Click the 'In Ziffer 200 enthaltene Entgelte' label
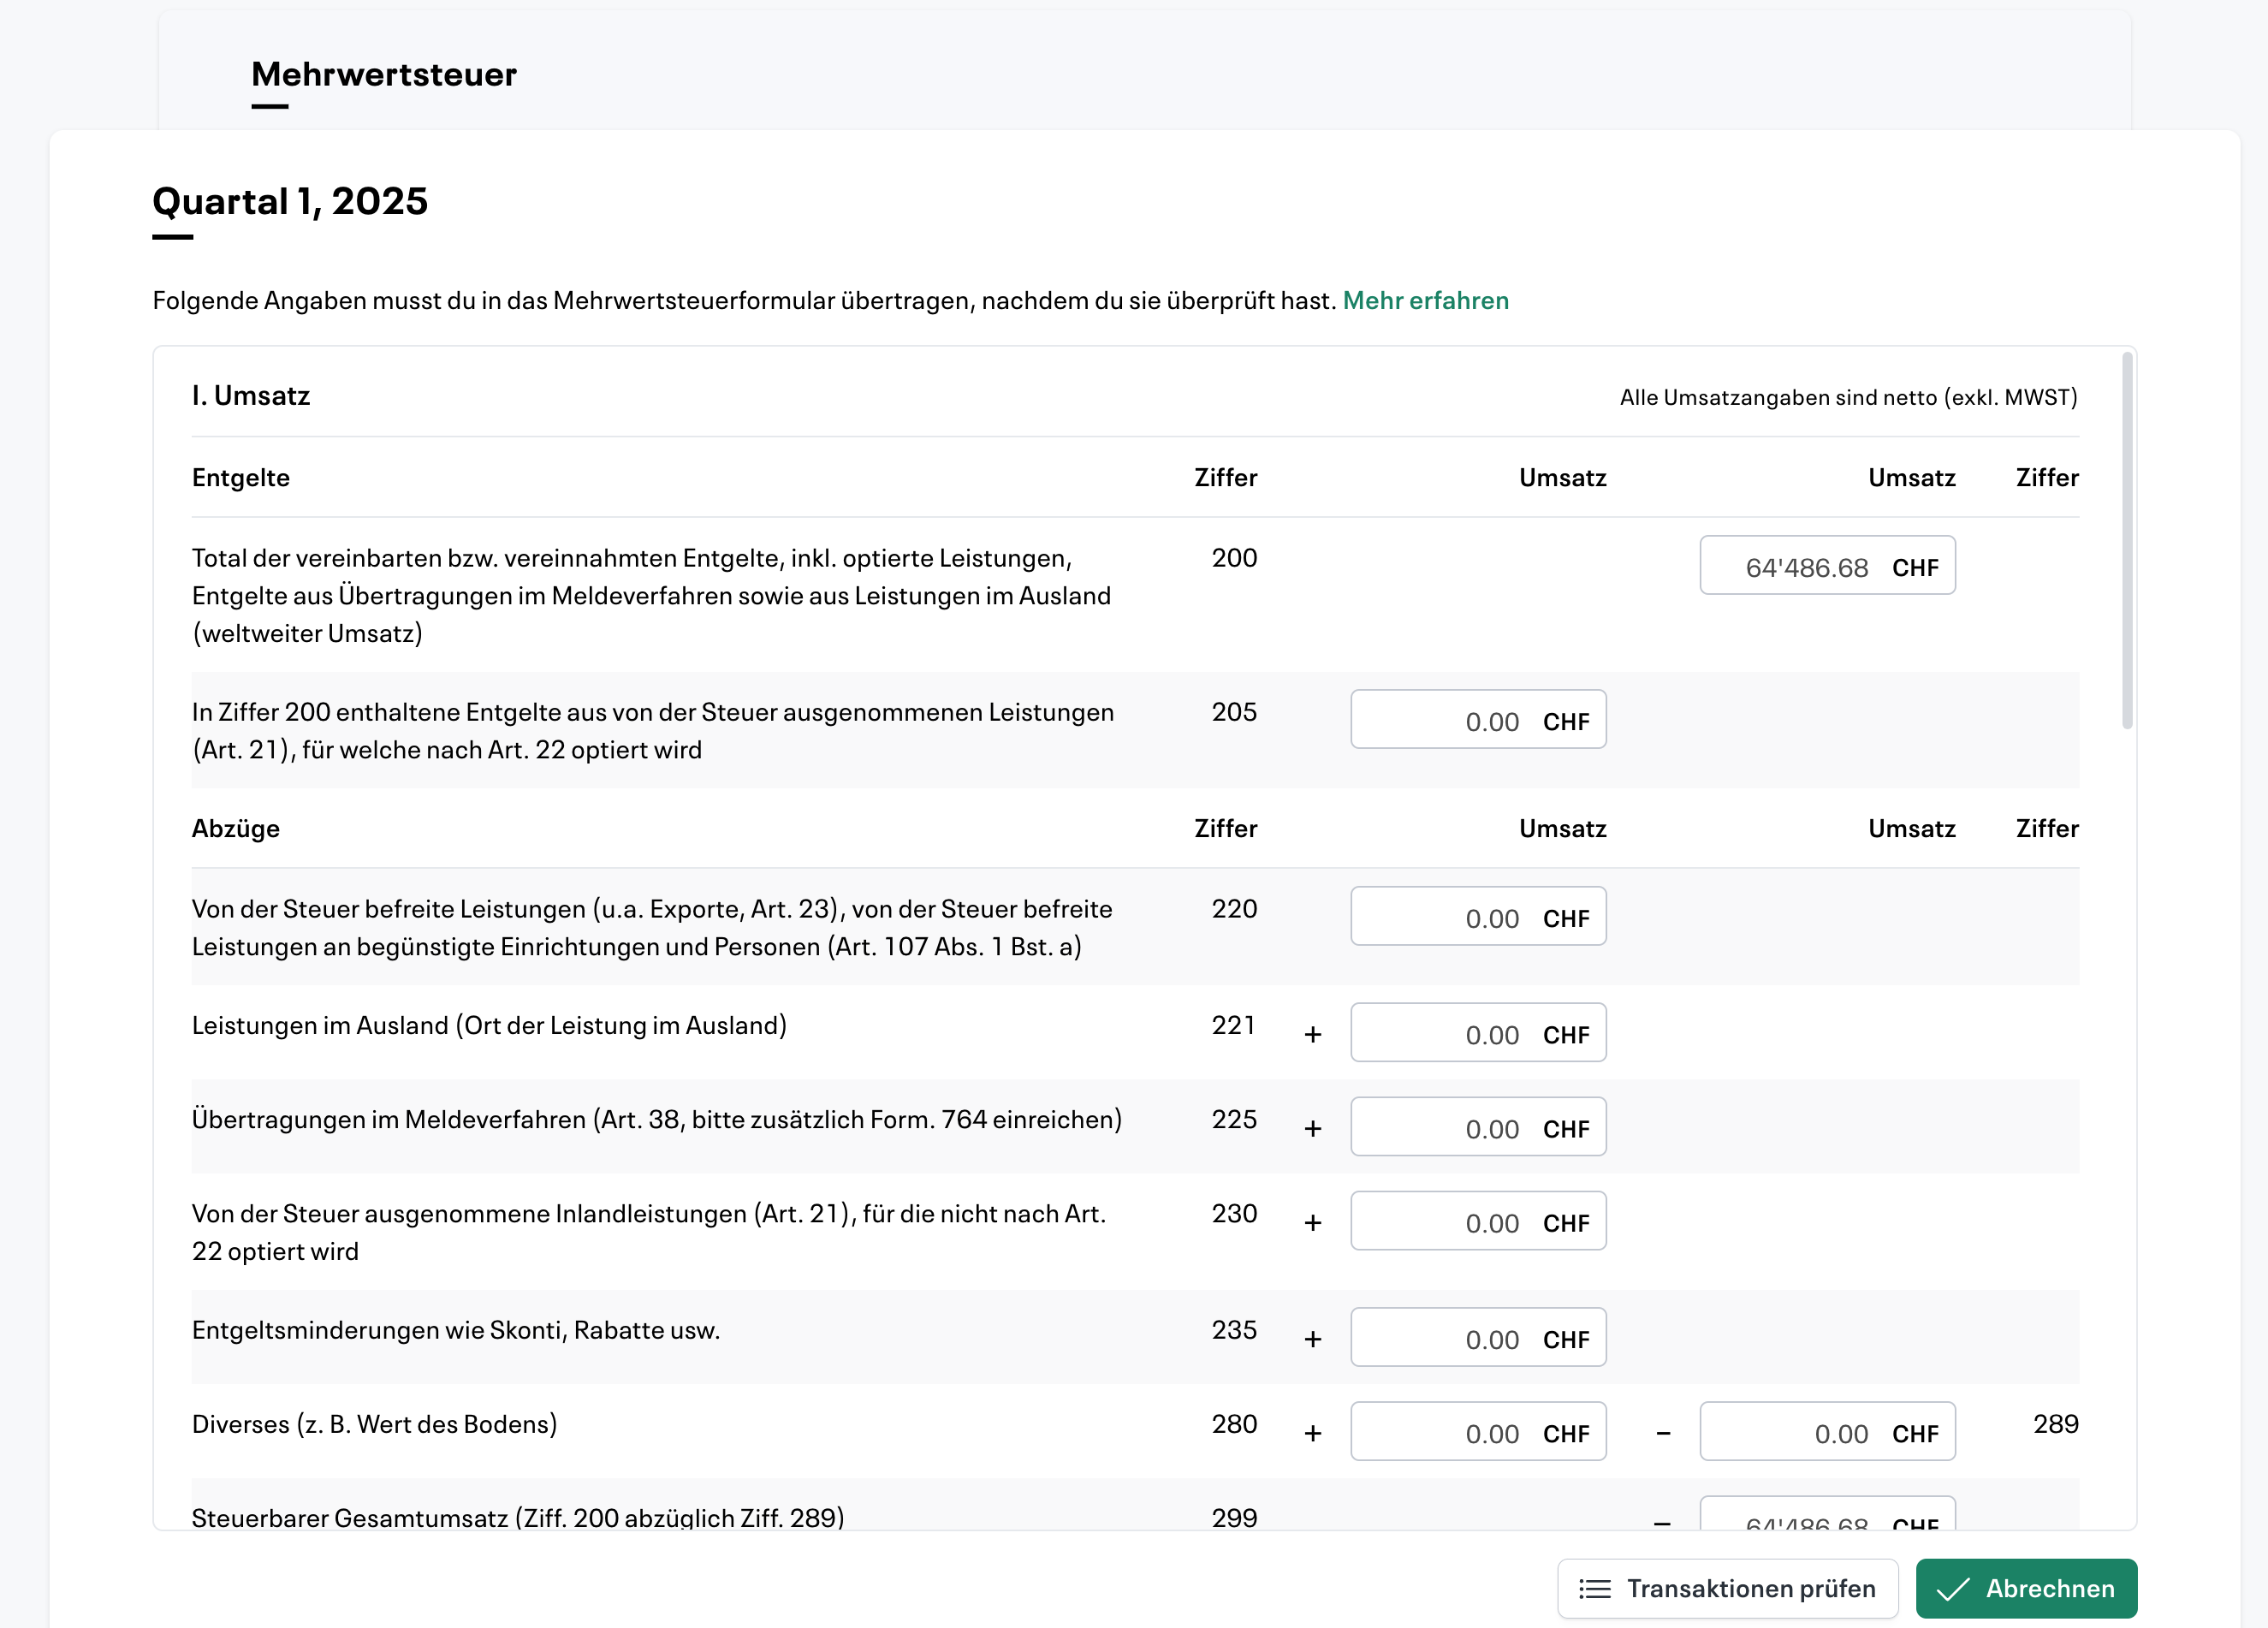Image resolution: width=2268 pixels, height=1628 pixels. point(653,731)
